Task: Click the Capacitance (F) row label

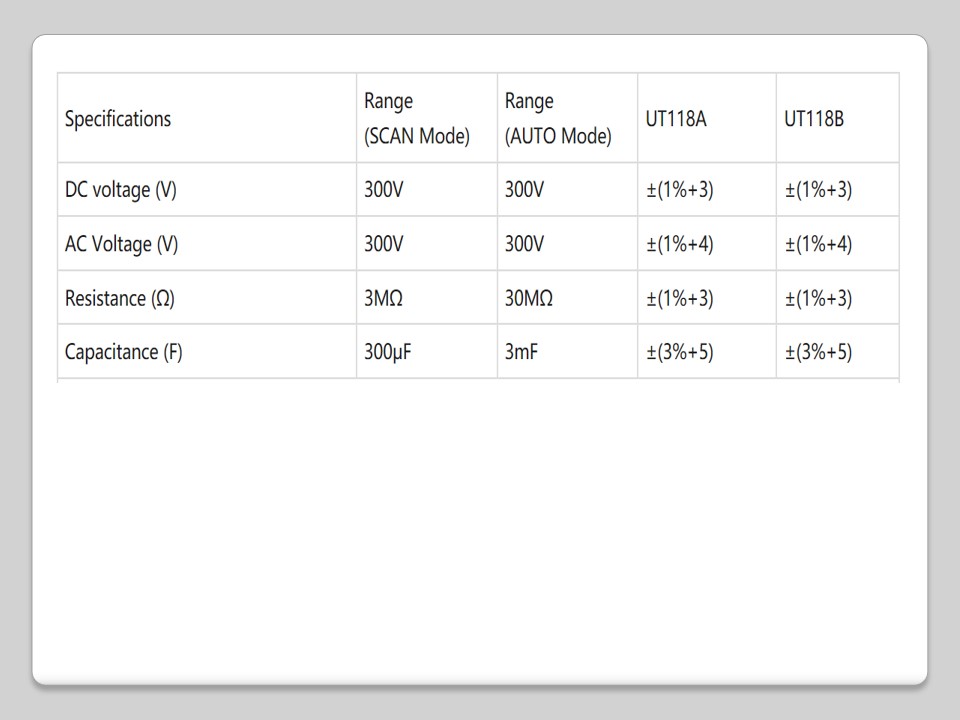Action: (x=124, y=352)
